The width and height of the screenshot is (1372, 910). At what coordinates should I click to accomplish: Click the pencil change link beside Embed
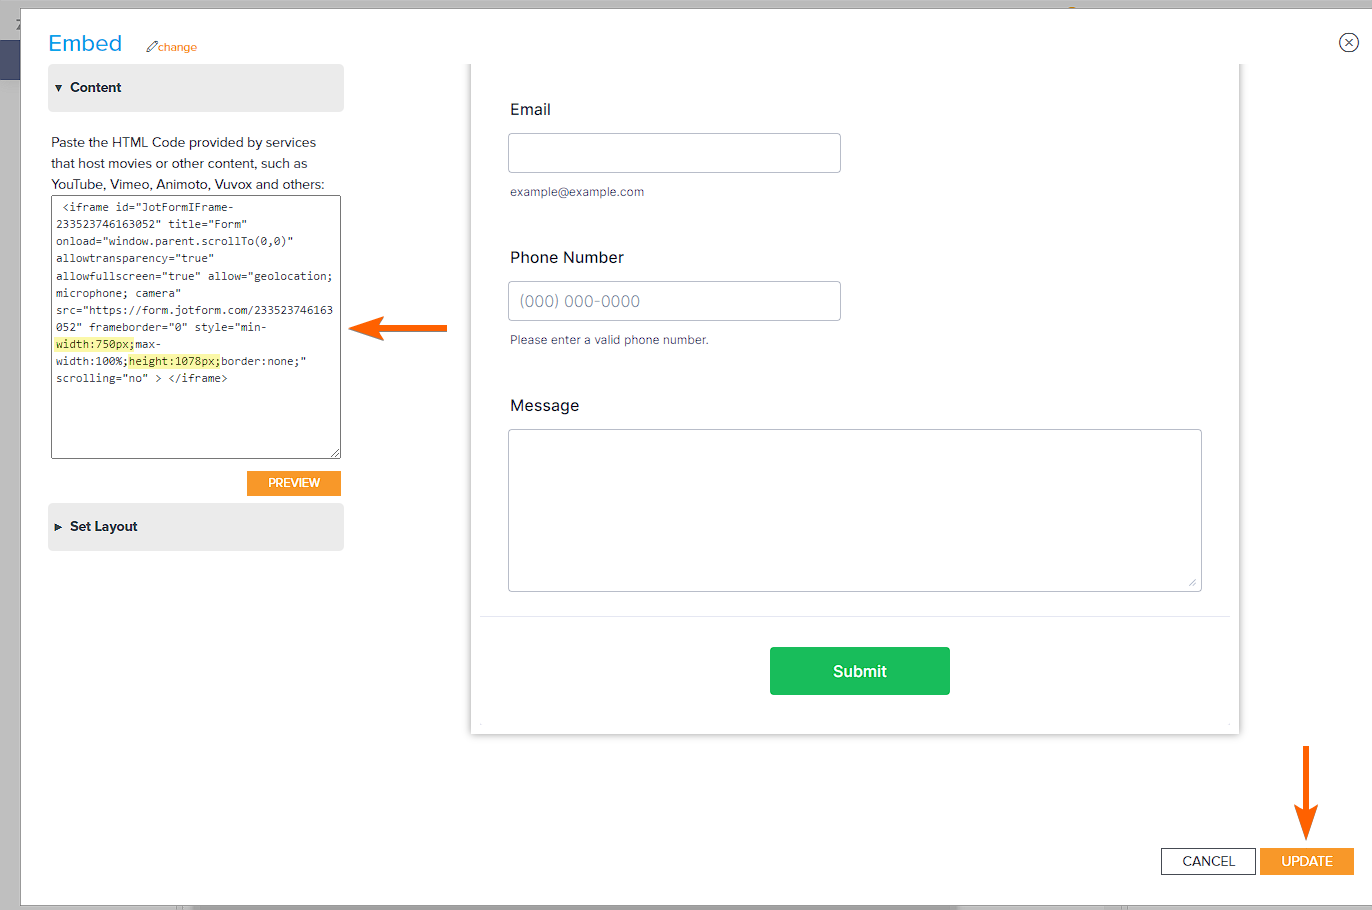172,47
